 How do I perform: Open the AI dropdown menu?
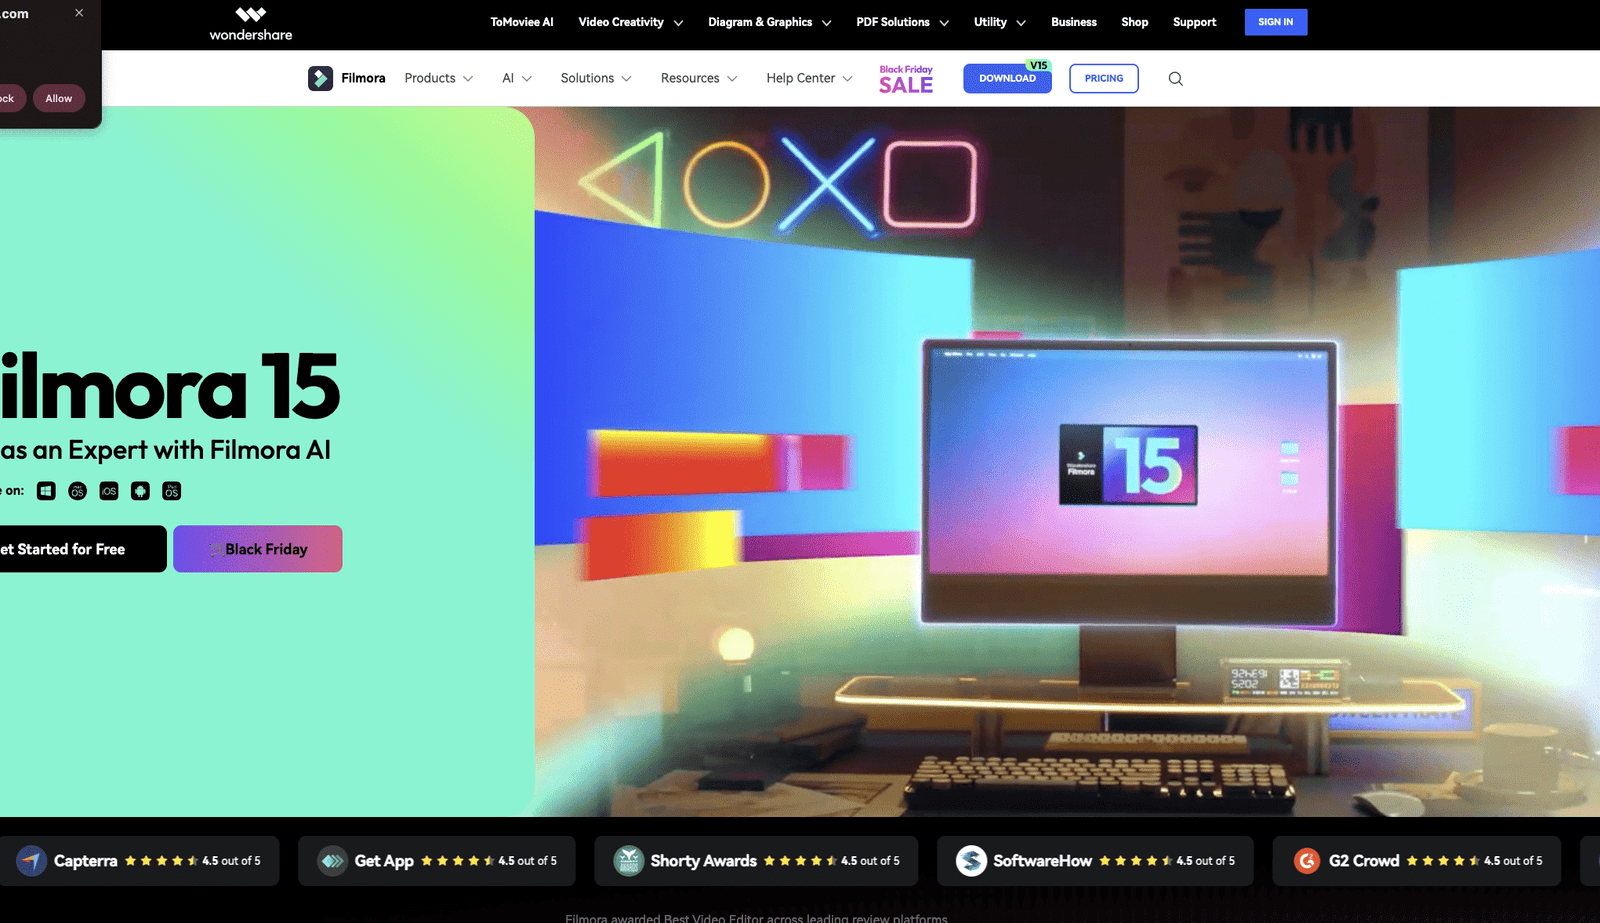click(517, 78)
